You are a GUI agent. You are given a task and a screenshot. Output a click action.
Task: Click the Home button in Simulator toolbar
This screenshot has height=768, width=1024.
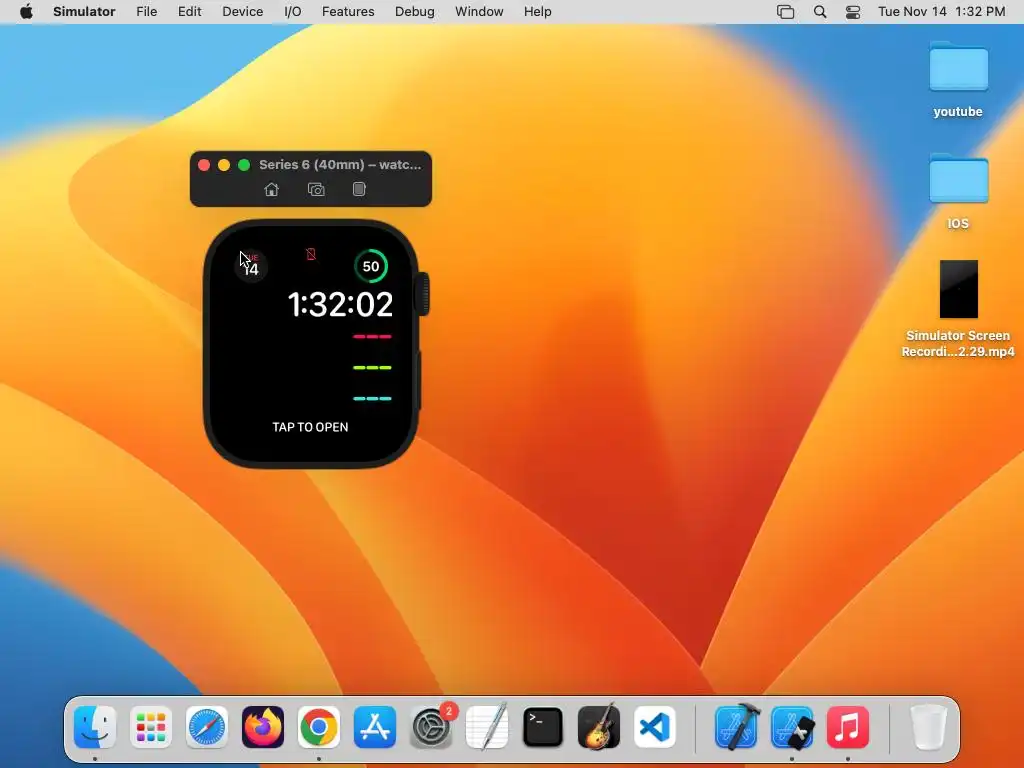(x=271, y=189)
